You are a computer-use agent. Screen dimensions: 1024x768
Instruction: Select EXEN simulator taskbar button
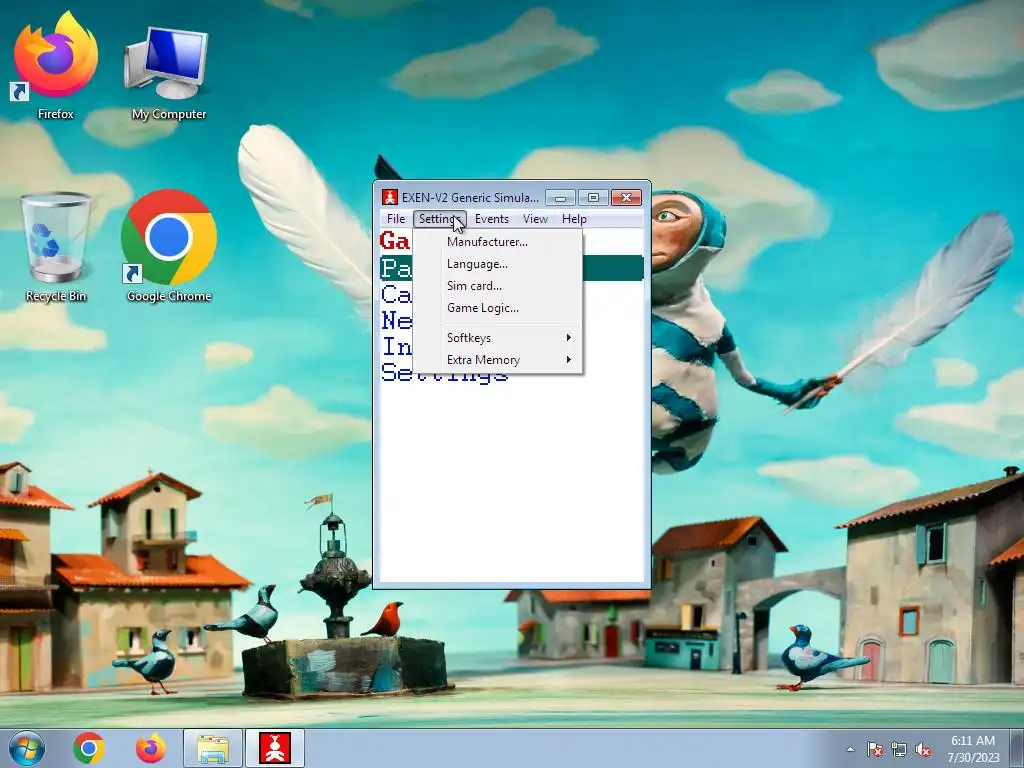click(x=275, y=748)
